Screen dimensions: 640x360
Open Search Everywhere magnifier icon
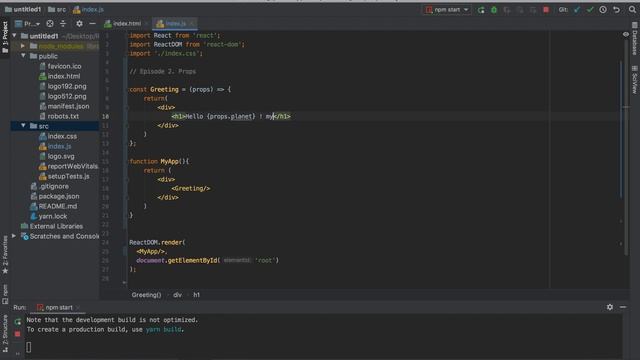(x=632, y=10)
